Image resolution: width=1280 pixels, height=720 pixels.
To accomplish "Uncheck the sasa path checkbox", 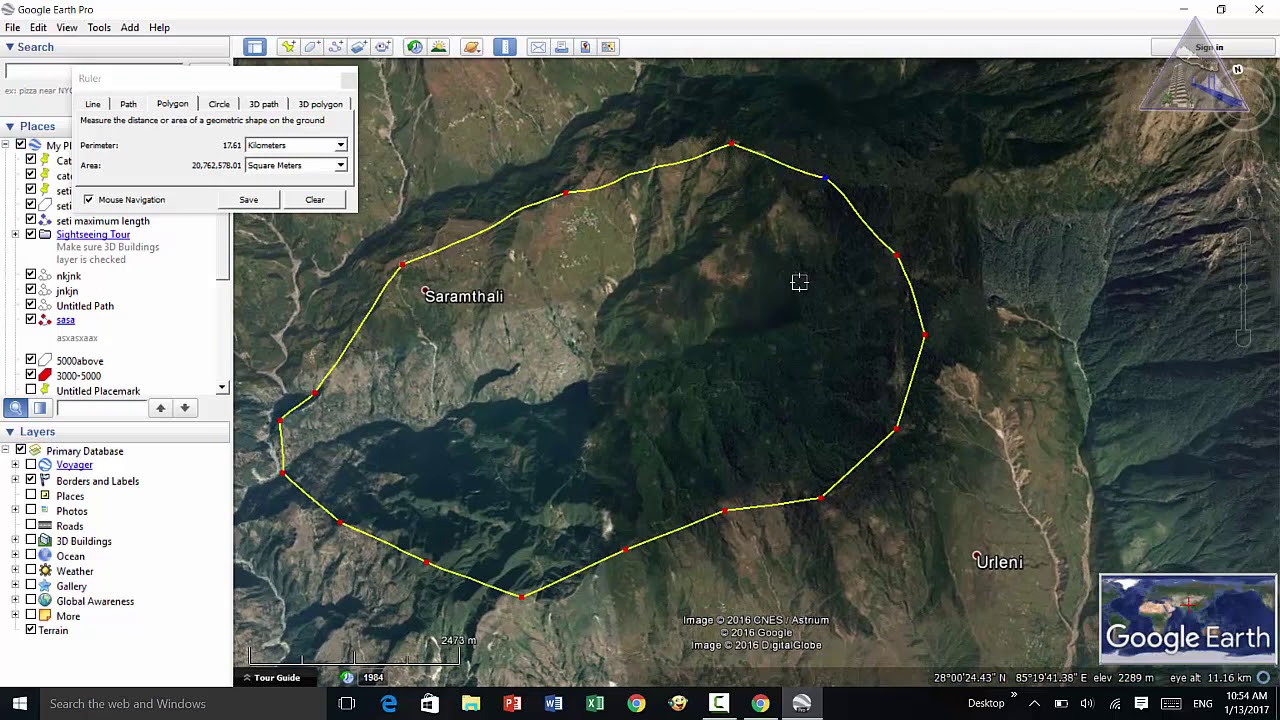I will click(x=31, y=320).
